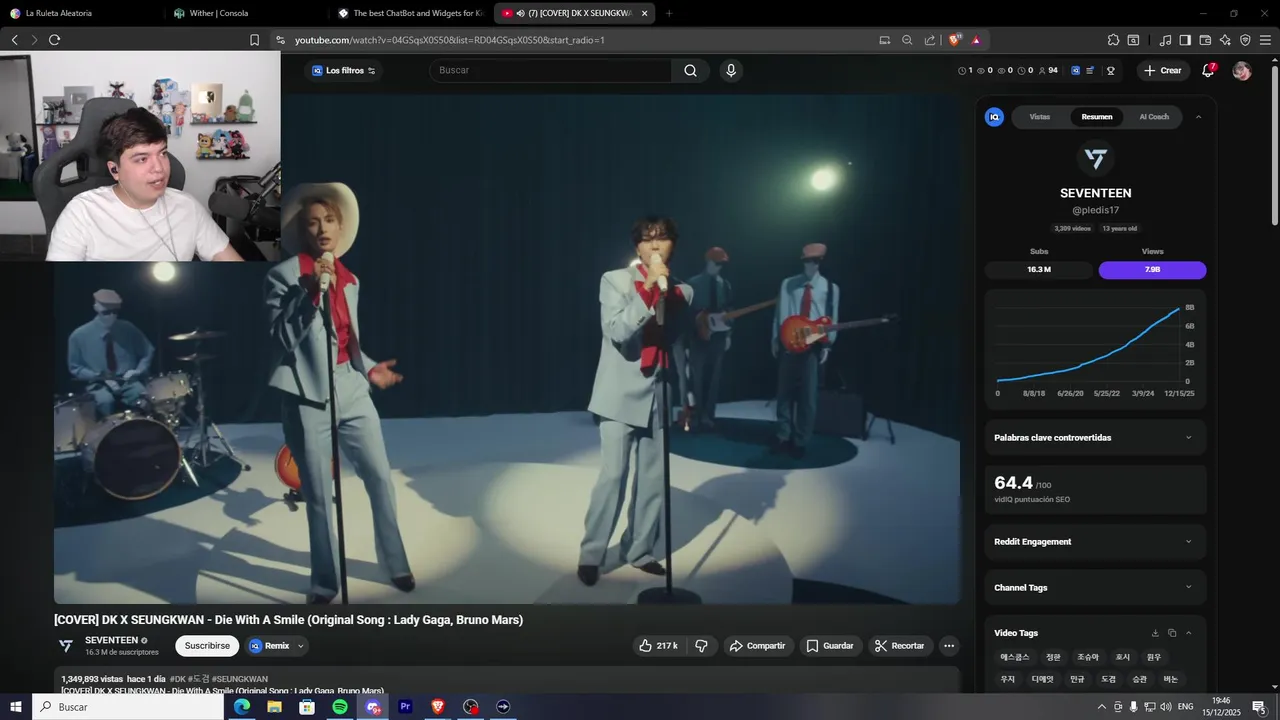Open the AI Coach tab
The image size is (1280, 720).
click(1154, 117)
